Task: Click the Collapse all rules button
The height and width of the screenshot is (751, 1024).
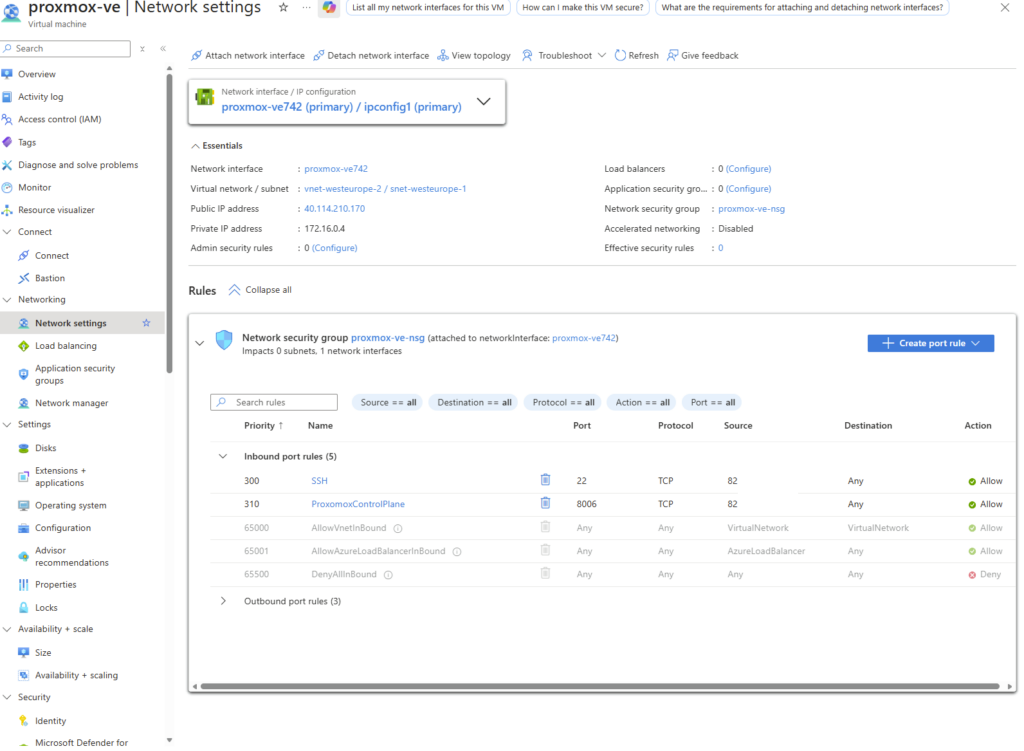Action: coord(260,290)
